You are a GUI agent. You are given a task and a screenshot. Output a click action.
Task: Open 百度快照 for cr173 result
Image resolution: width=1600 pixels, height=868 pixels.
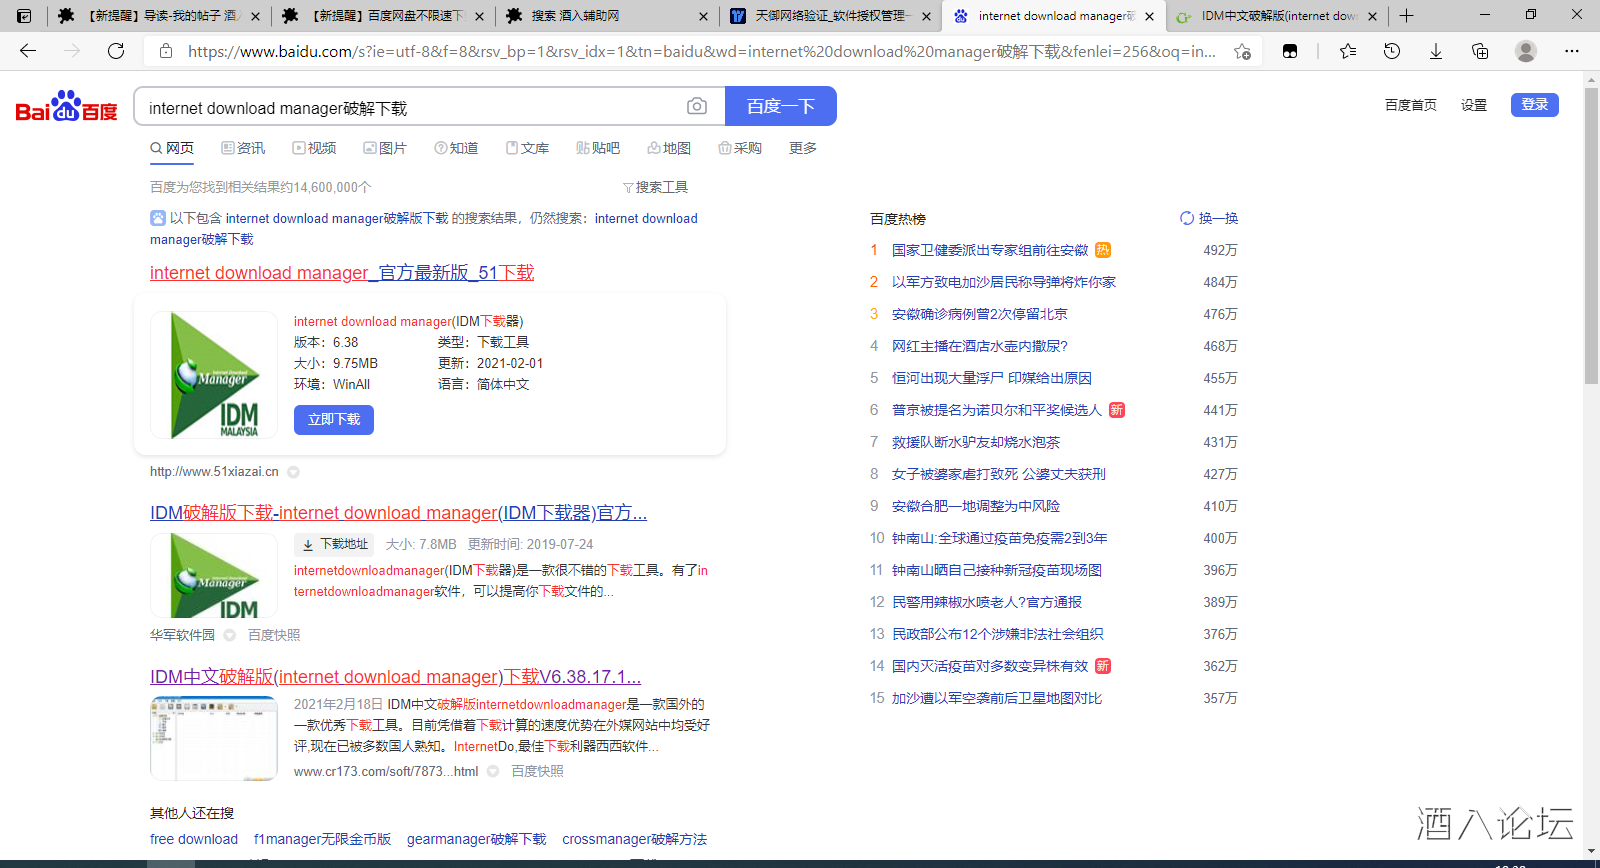click(x=537, y=771)
